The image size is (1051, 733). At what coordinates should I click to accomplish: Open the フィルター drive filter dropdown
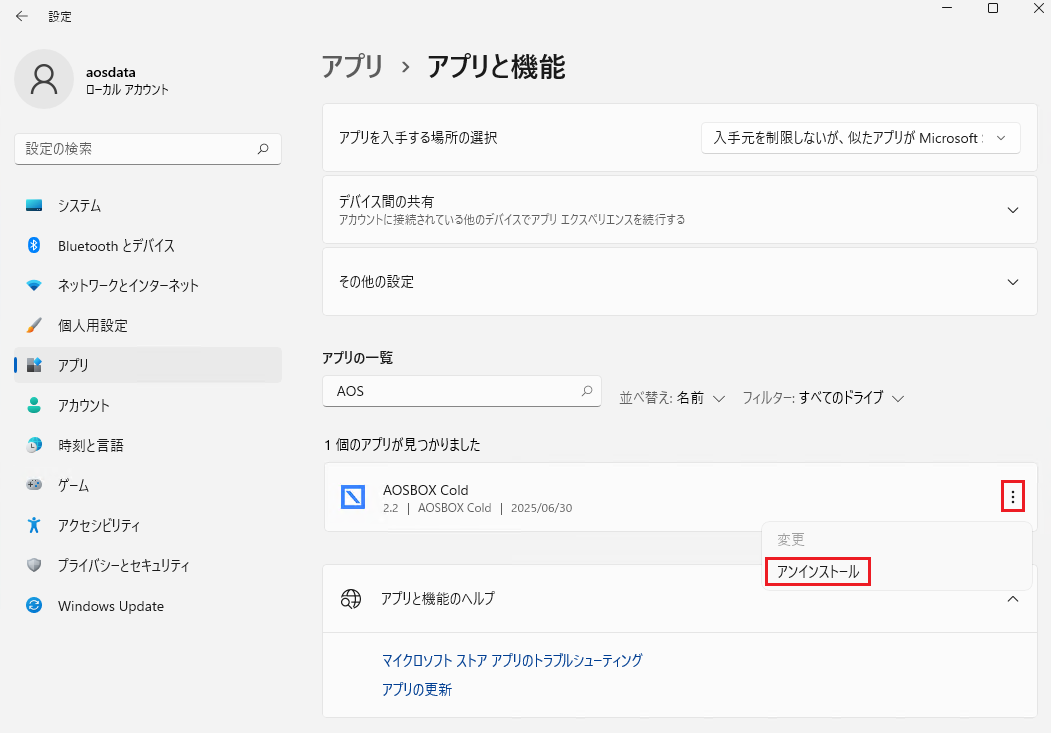(x=823, y=398)
